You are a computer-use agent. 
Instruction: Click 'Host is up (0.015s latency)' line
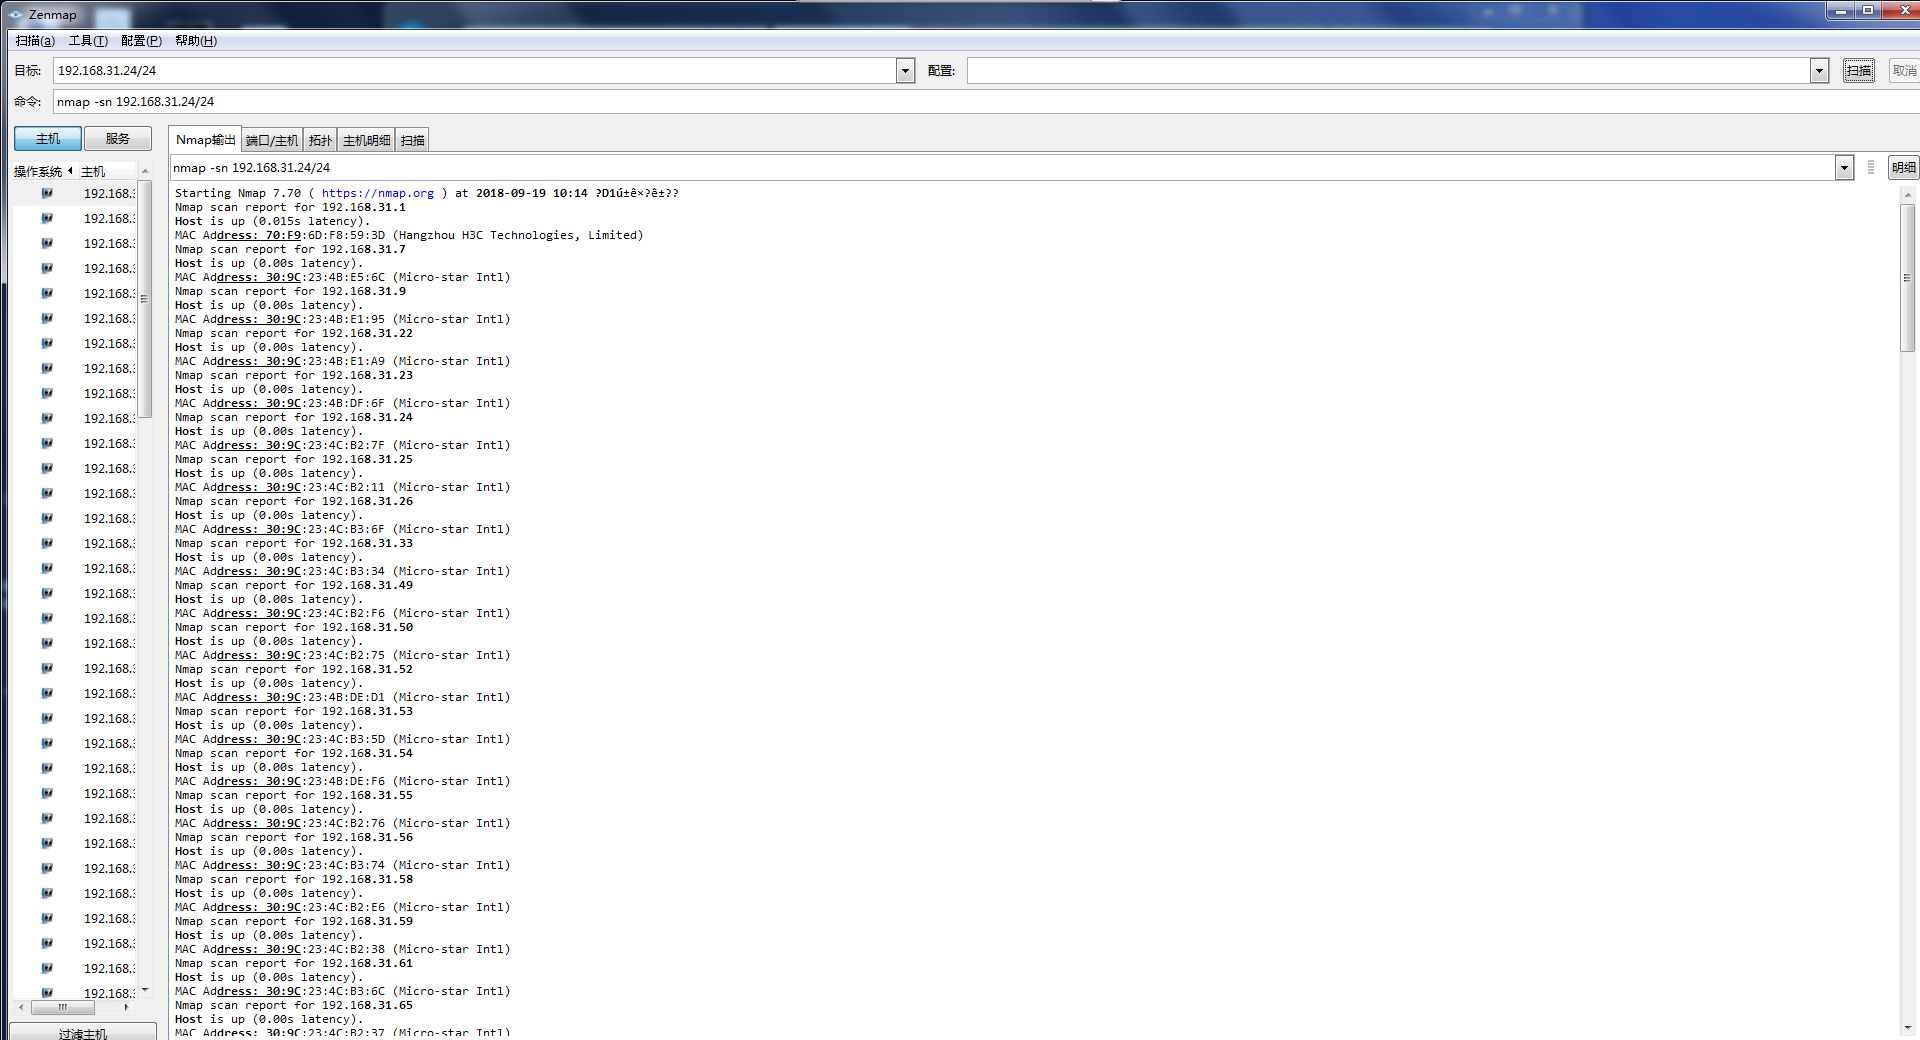click(272, 222)
